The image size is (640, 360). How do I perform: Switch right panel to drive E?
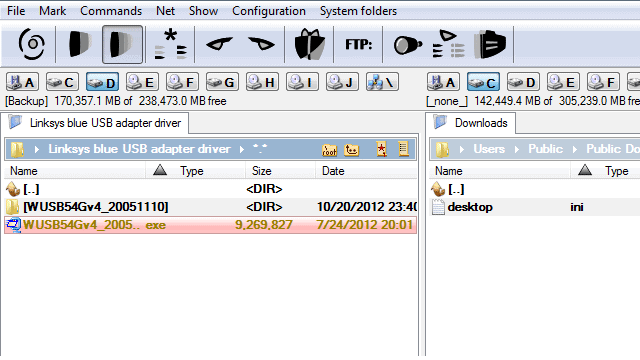pyautogui.click(x=563, y=82)
